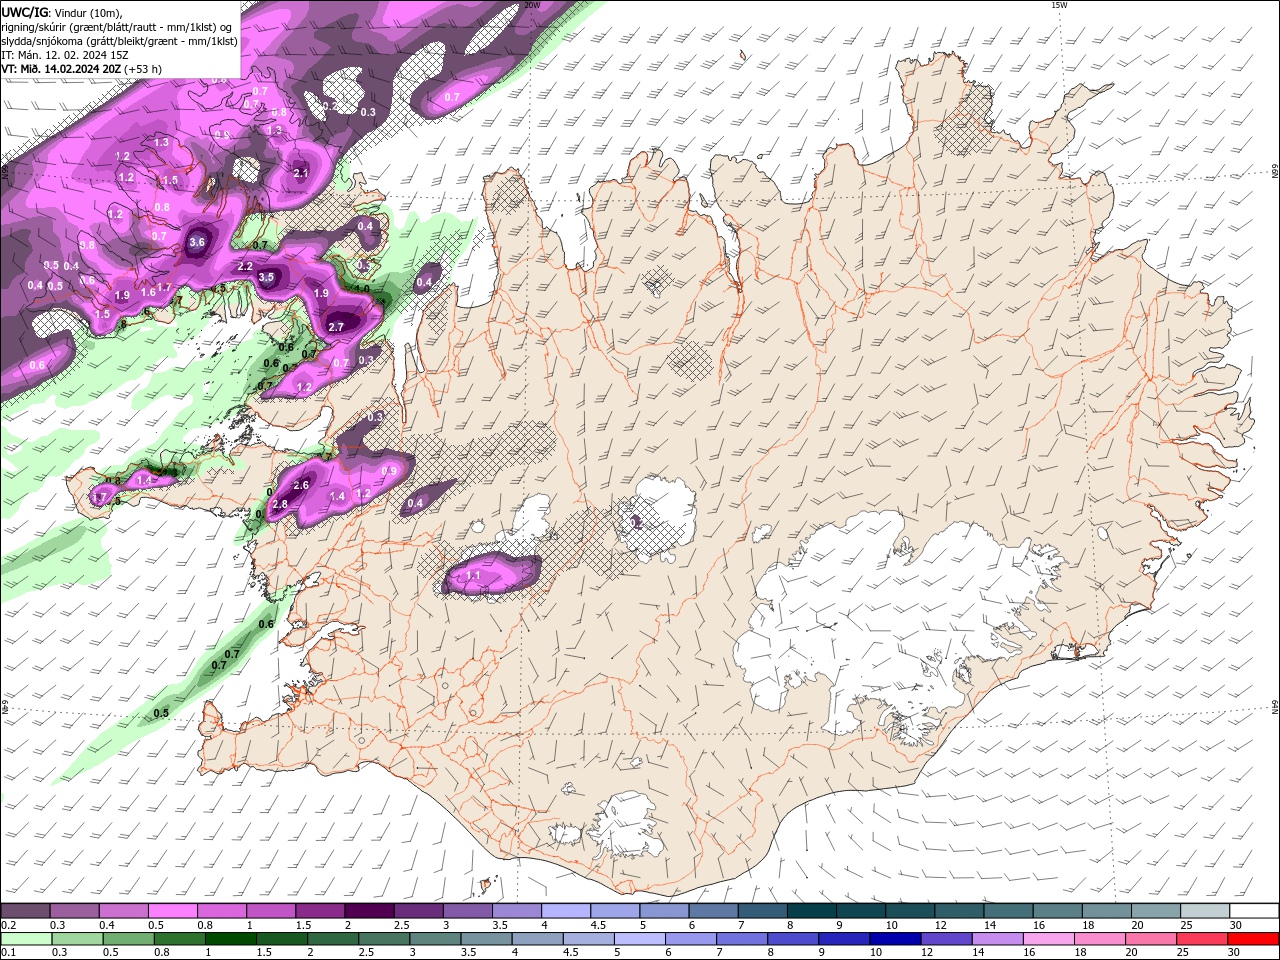
Task: Click the '0.1' label under the rain scale
Action: point(9,953)
